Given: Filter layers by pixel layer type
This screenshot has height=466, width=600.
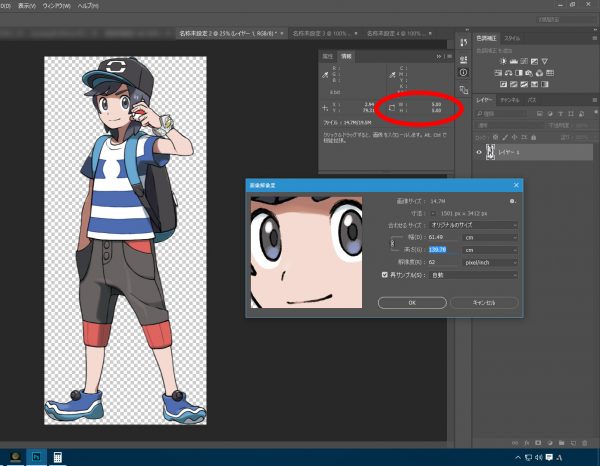Looking at the screenshot, I should 540,114.
